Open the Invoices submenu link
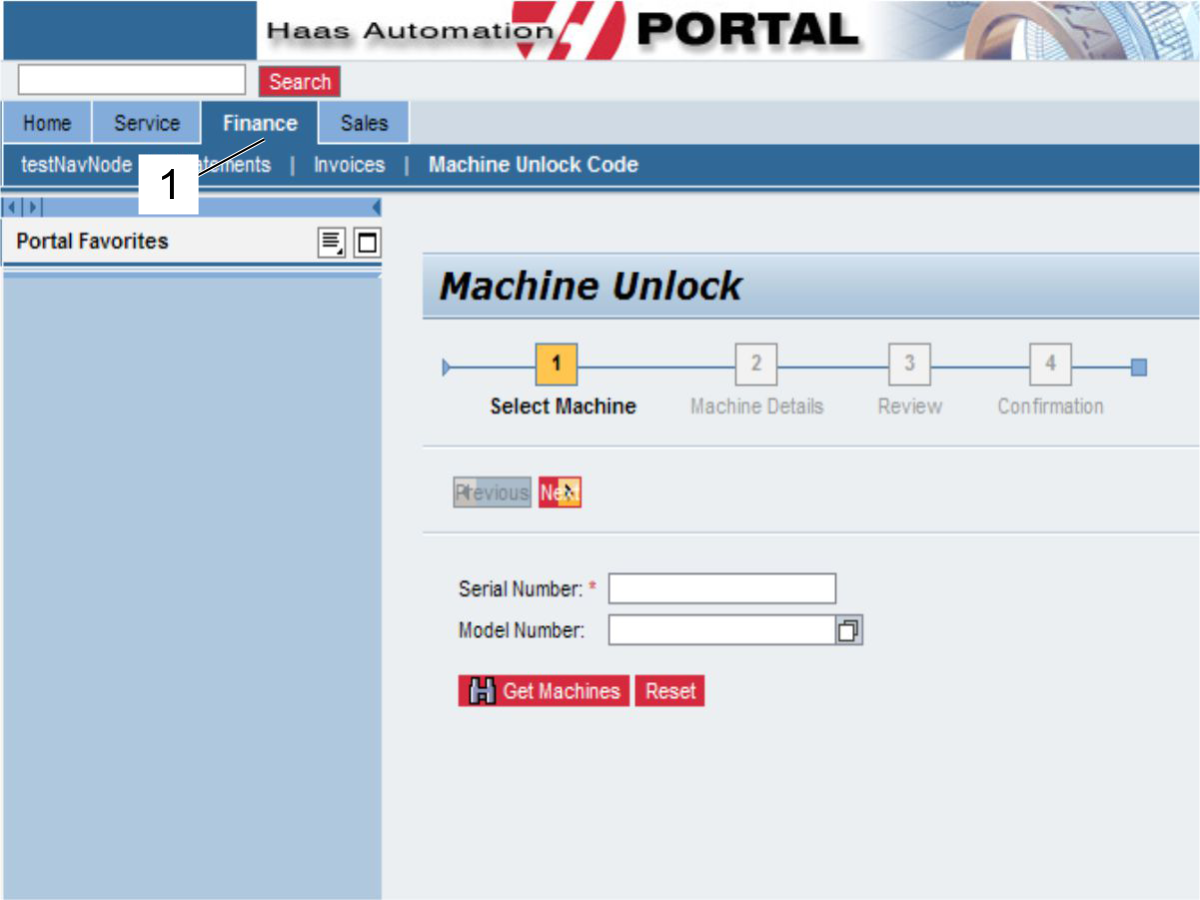The width and height of the screenshot is (1200, 900). pos(349,165)
